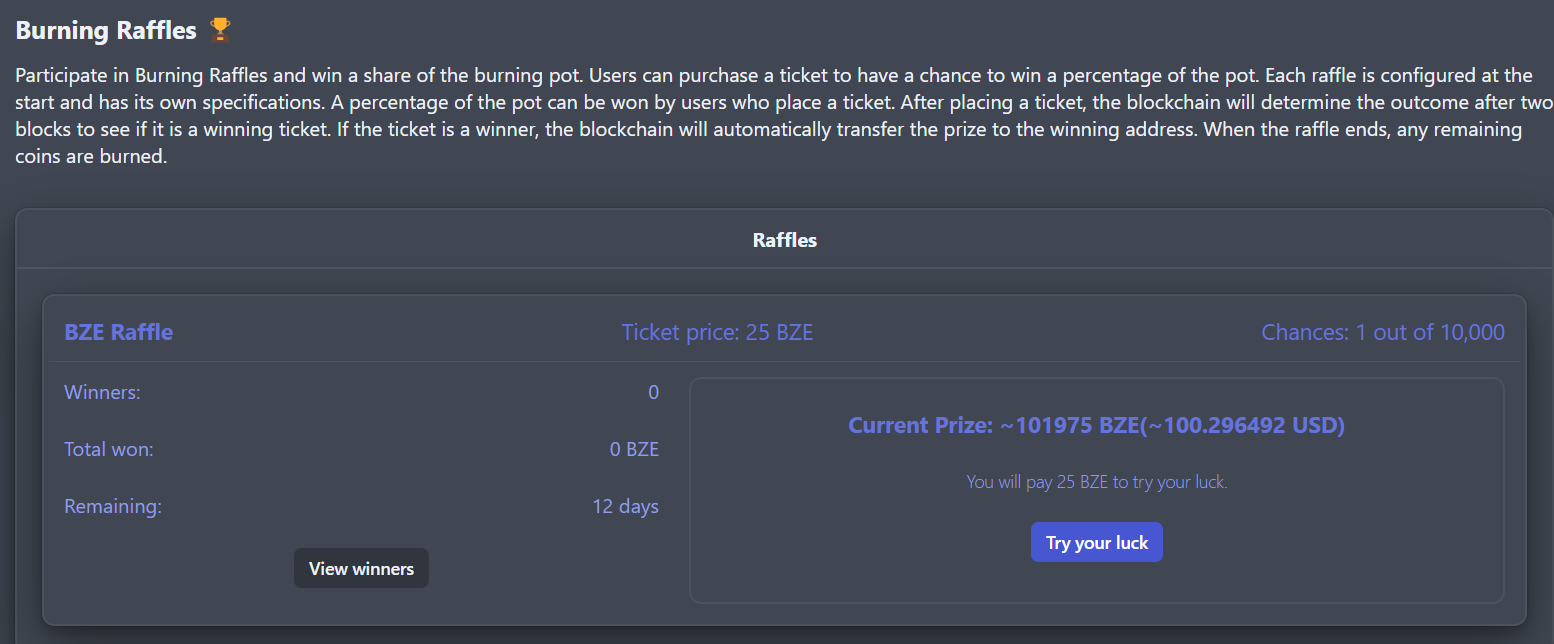Click the Remaining label
Screen dimensions: 1554x644
coord(112,506)
